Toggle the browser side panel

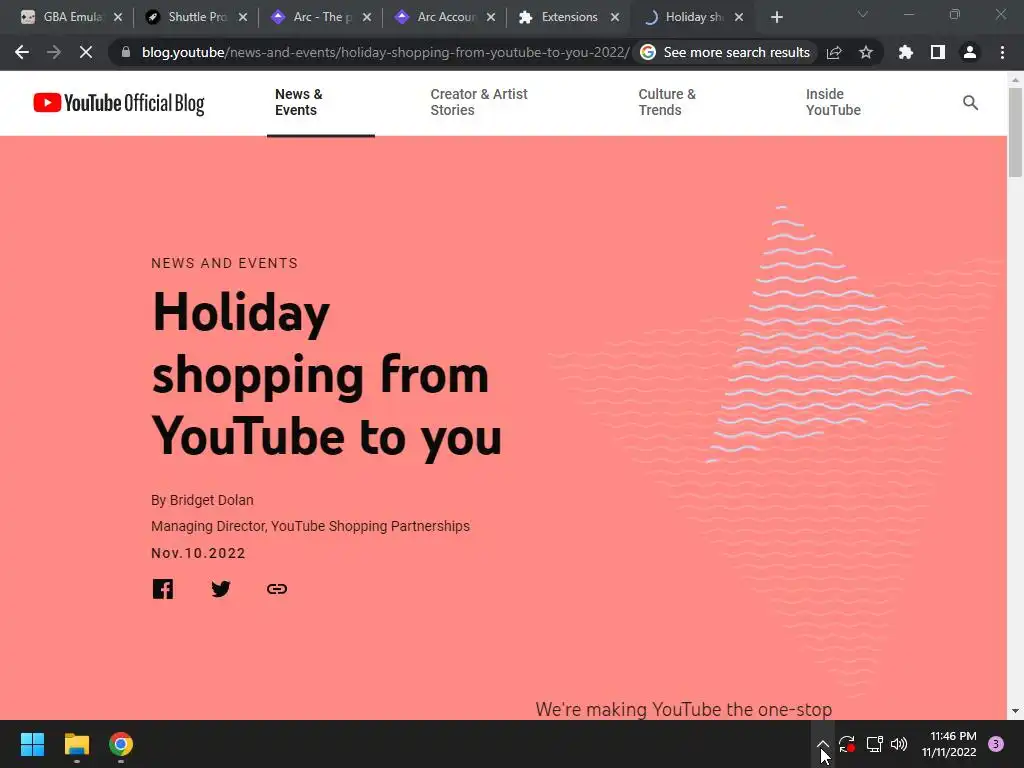938,52
